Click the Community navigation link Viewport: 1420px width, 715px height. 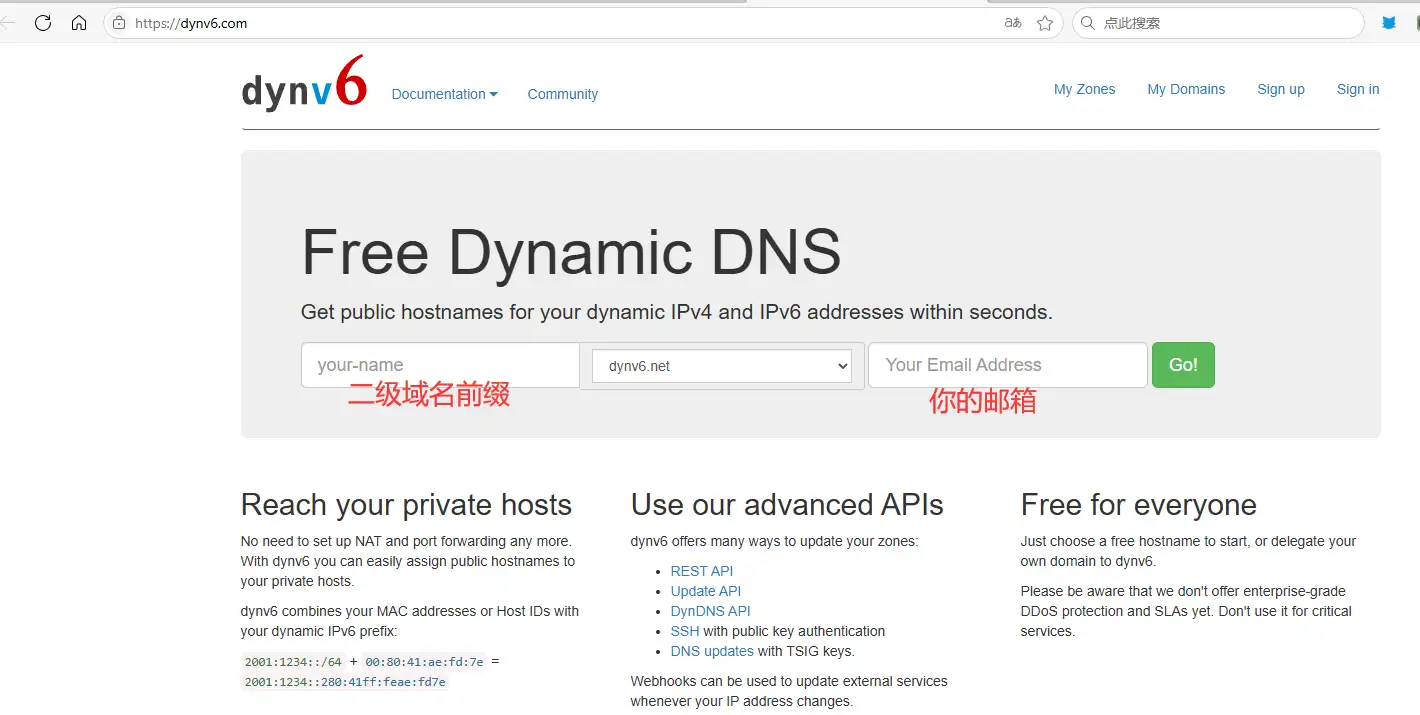[562, 94]
